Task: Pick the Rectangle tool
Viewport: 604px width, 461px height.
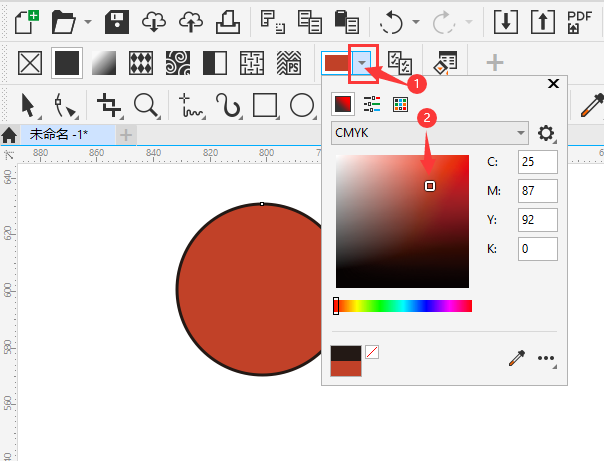Action: coord(264,104)
